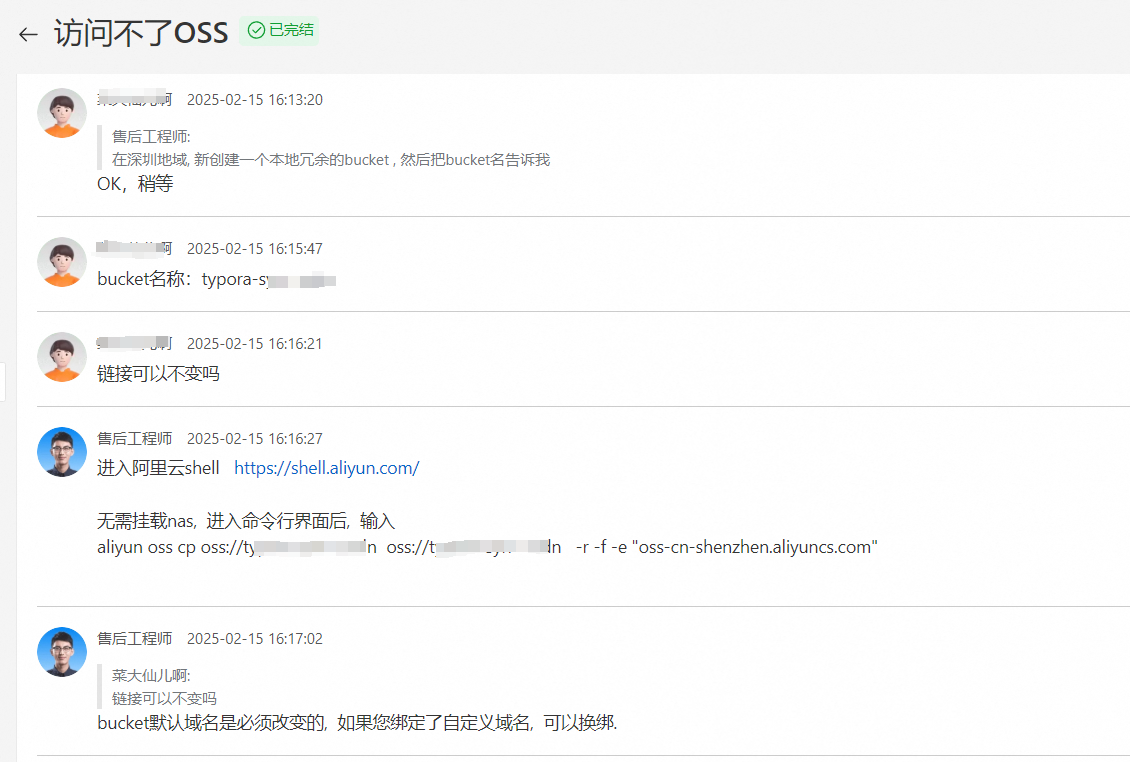This screenshot has width=1130, height=762.
Task: Click the reply text OK，稍等
Action: pos(135,184)
